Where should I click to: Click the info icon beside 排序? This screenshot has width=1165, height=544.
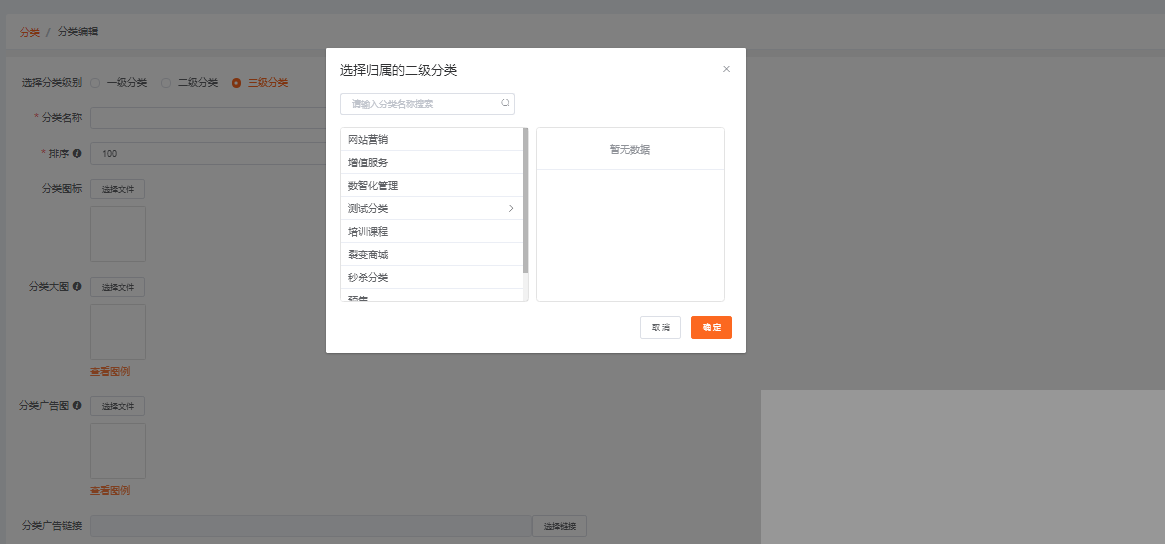coord(77,154)
